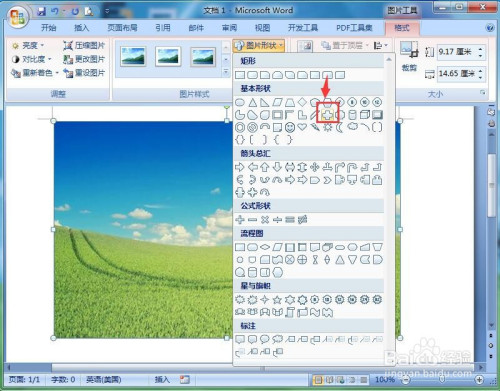Screen dimensions: 500x391
Task: Apply the first picture style thumbnail
Action: tap(133, 56)
